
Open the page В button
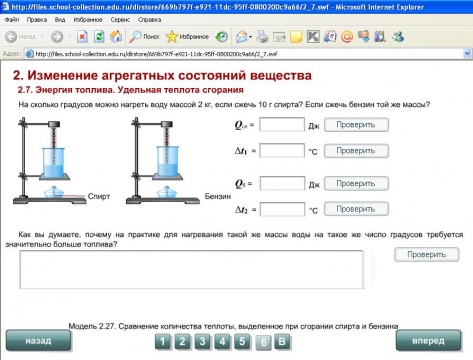[282, 342]
